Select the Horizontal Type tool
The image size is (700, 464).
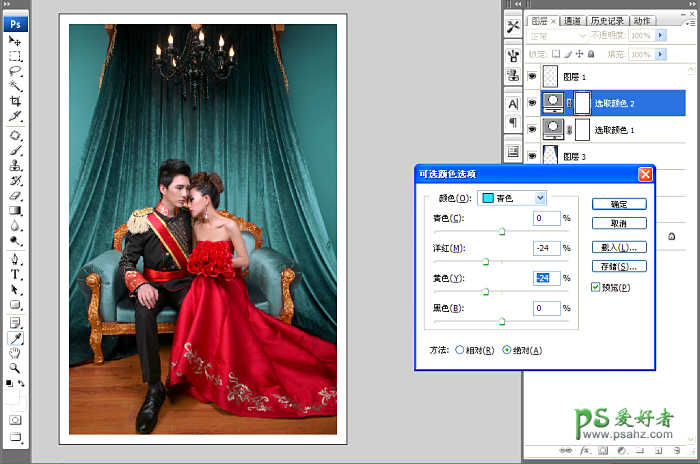[x=15, y=273]
